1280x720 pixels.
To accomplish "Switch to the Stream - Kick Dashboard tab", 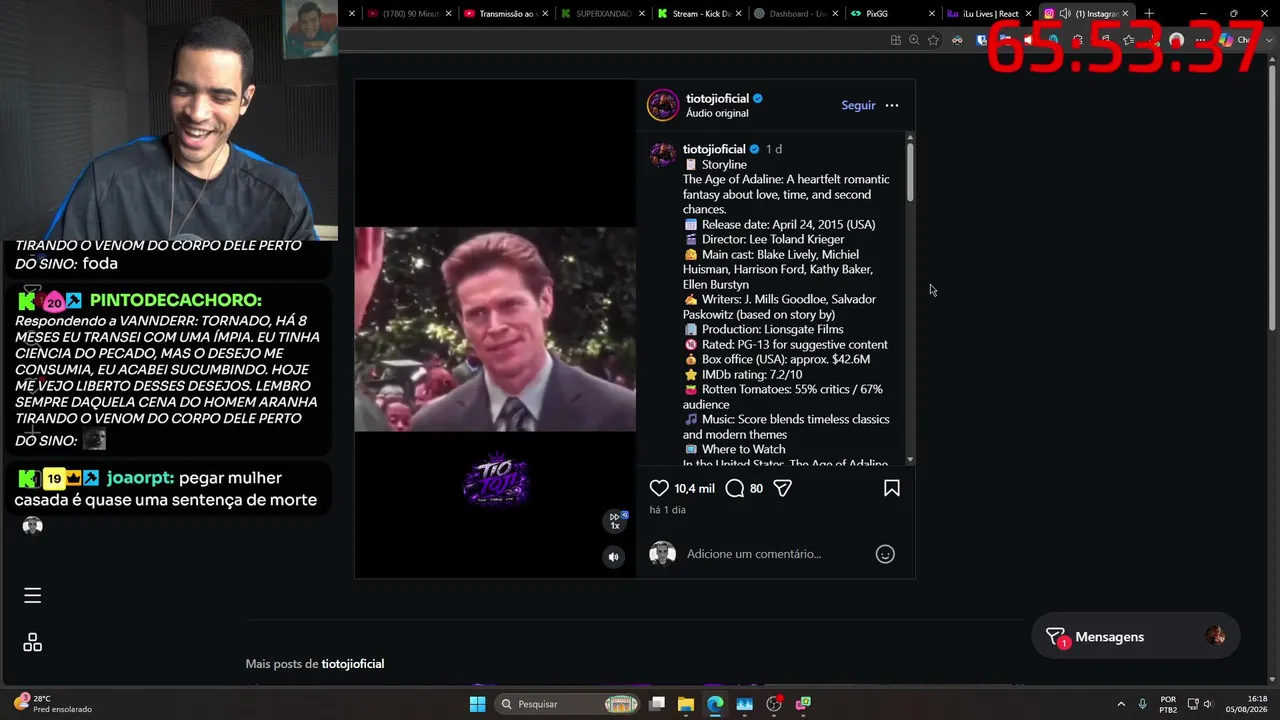I will [699, 14].
